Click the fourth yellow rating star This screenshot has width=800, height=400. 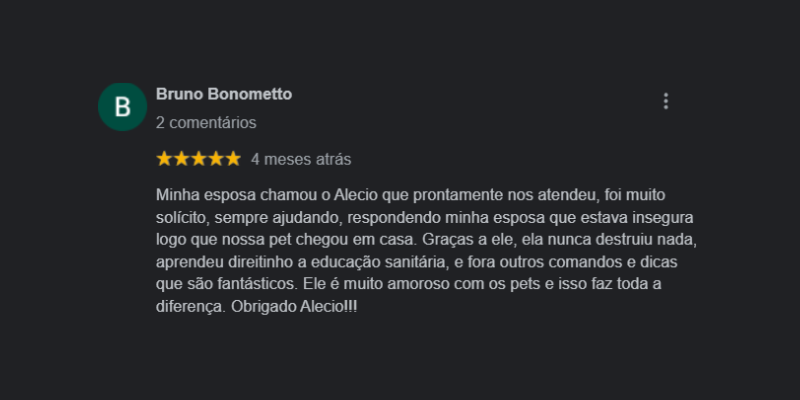pos(216,159)
